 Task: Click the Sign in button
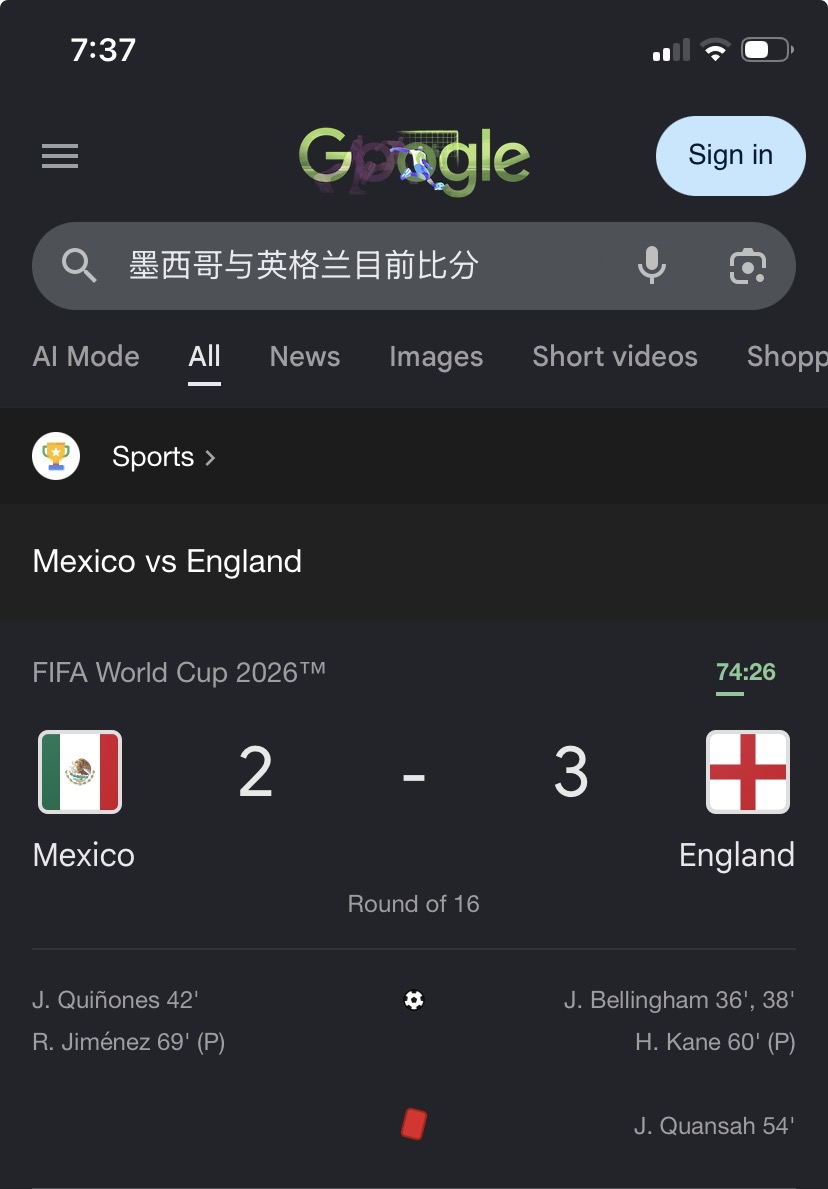(x=730, y=155)
